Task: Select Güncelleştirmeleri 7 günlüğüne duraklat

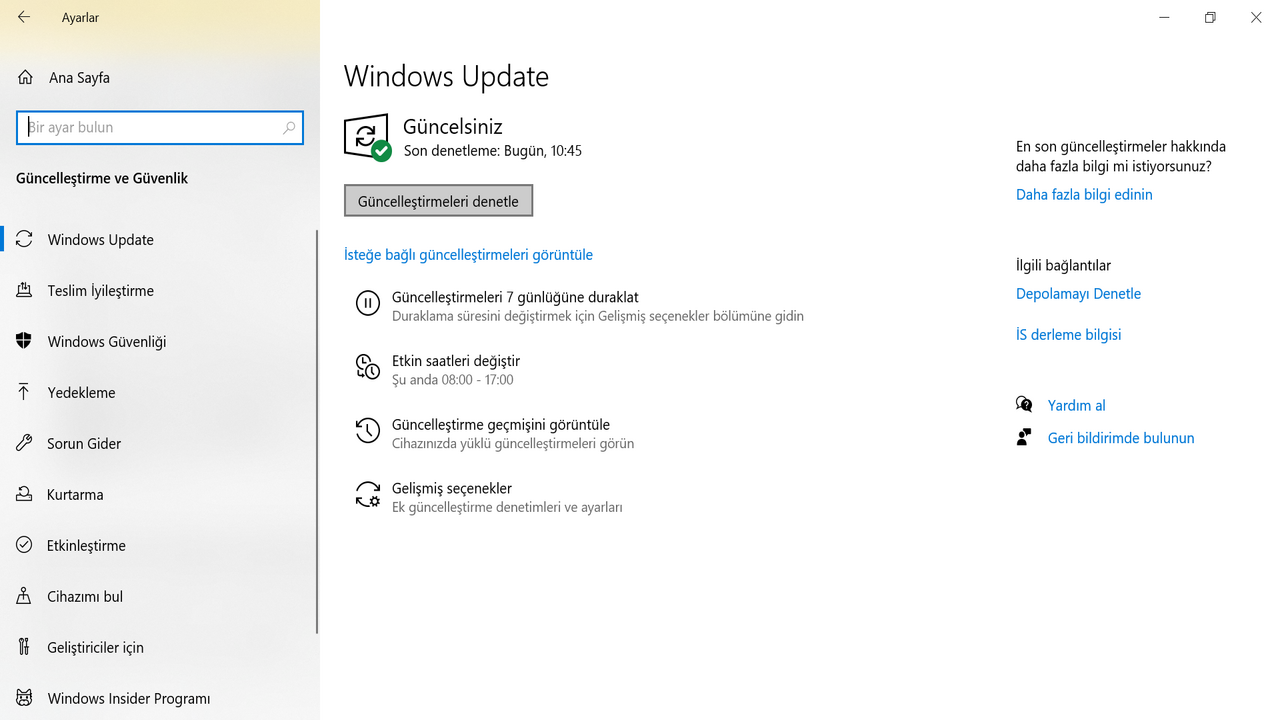Action: click(x=580, y=306)
